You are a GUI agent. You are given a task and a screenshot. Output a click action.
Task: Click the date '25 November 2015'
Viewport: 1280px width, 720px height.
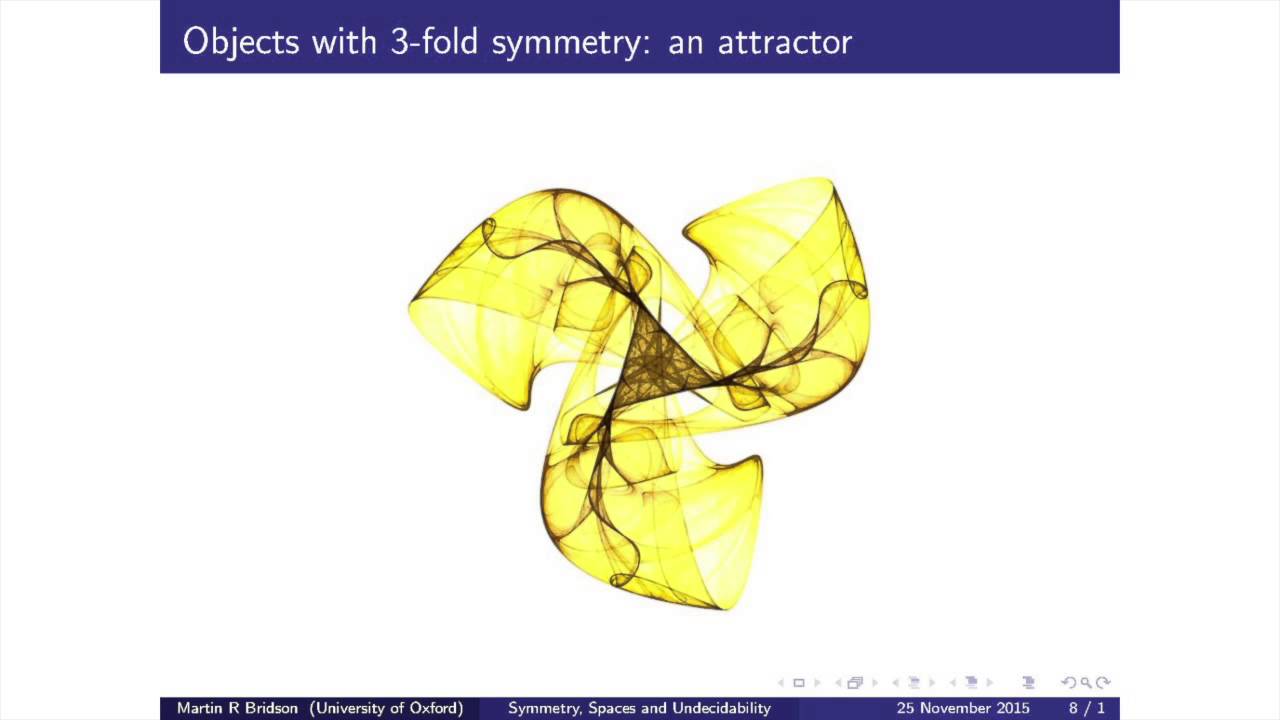click(963, 708)
